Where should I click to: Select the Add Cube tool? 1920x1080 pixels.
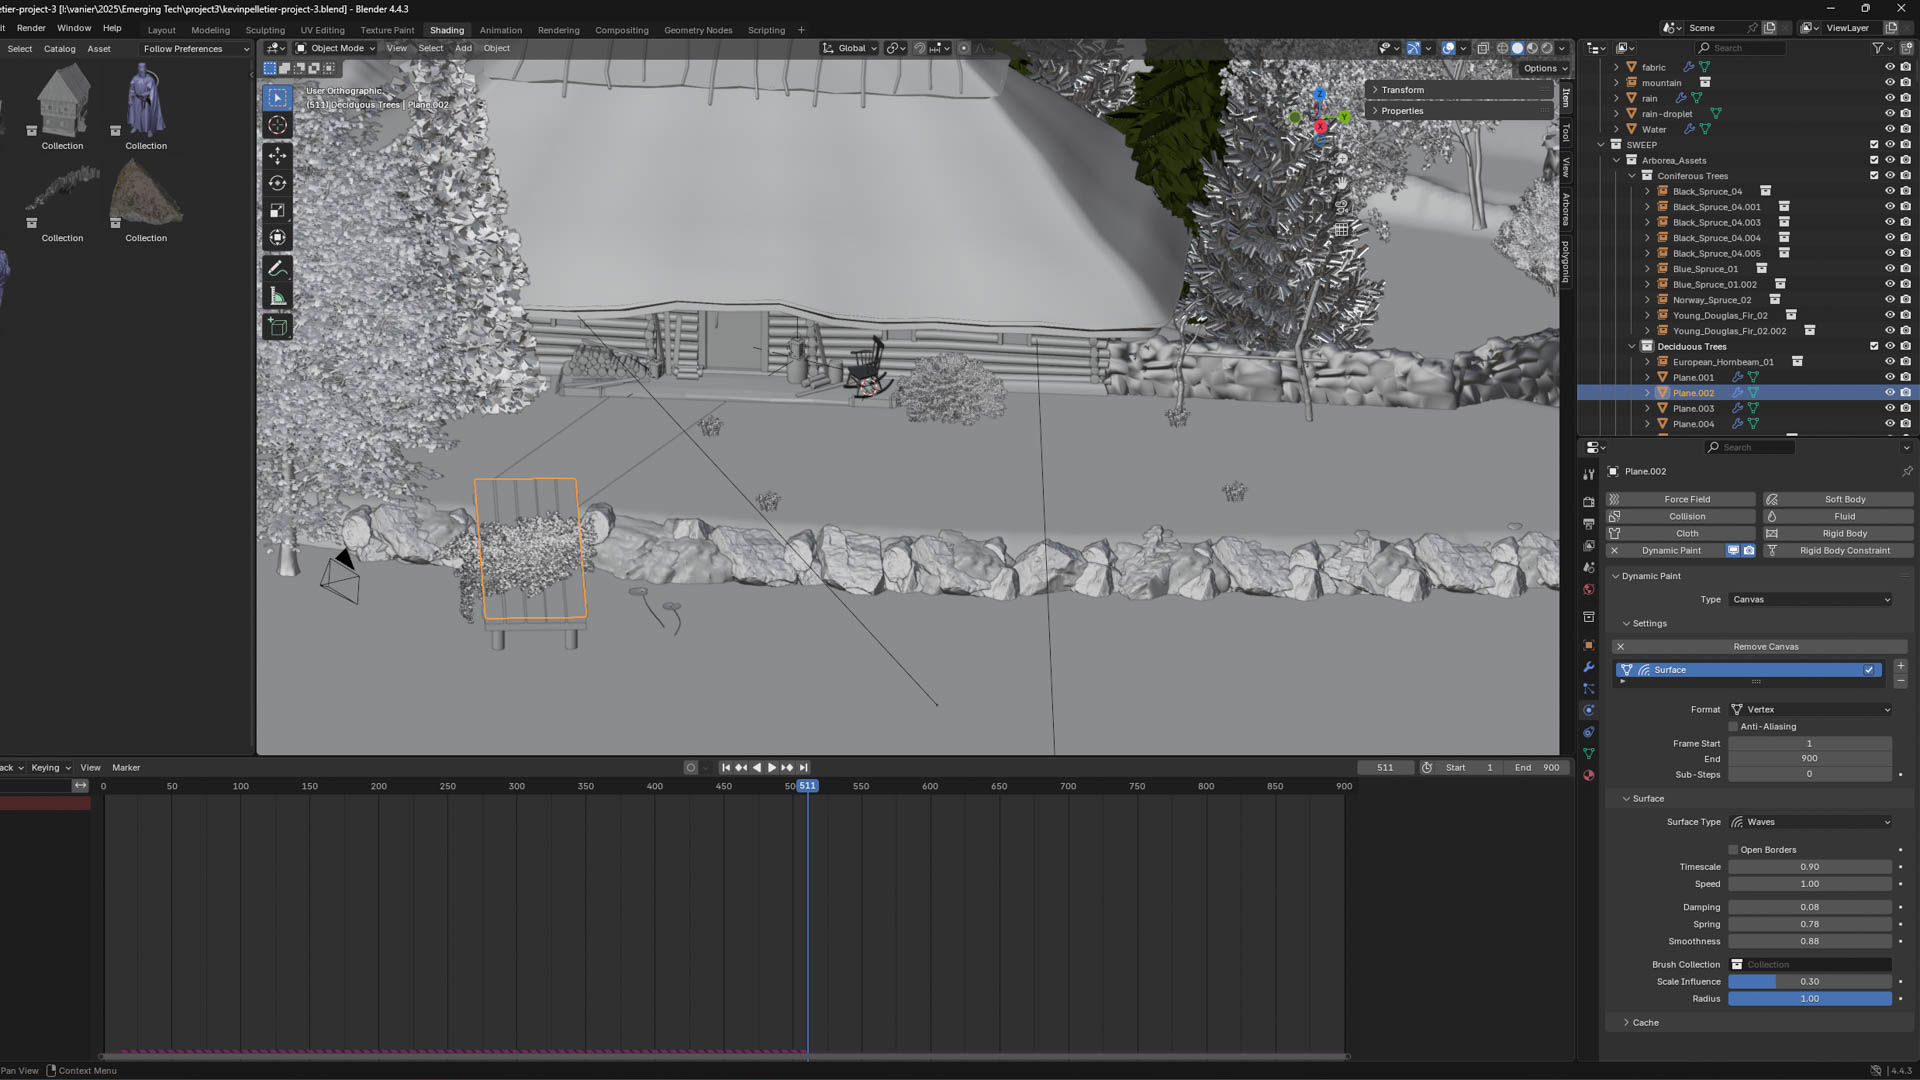(x=278, y=327)
